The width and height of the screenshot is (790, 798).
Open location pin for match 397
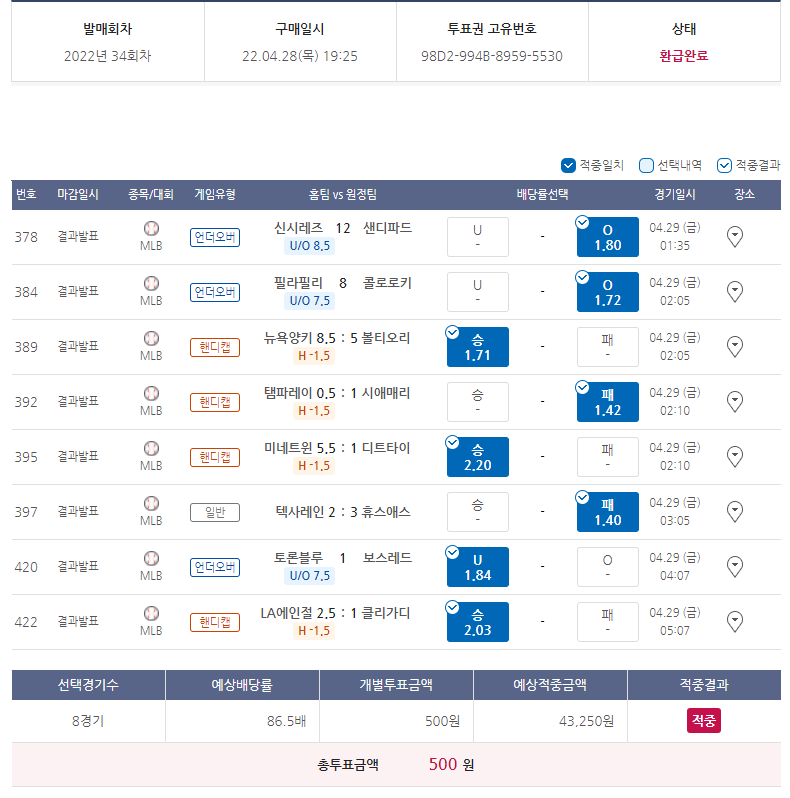click(x=735, y=511)
